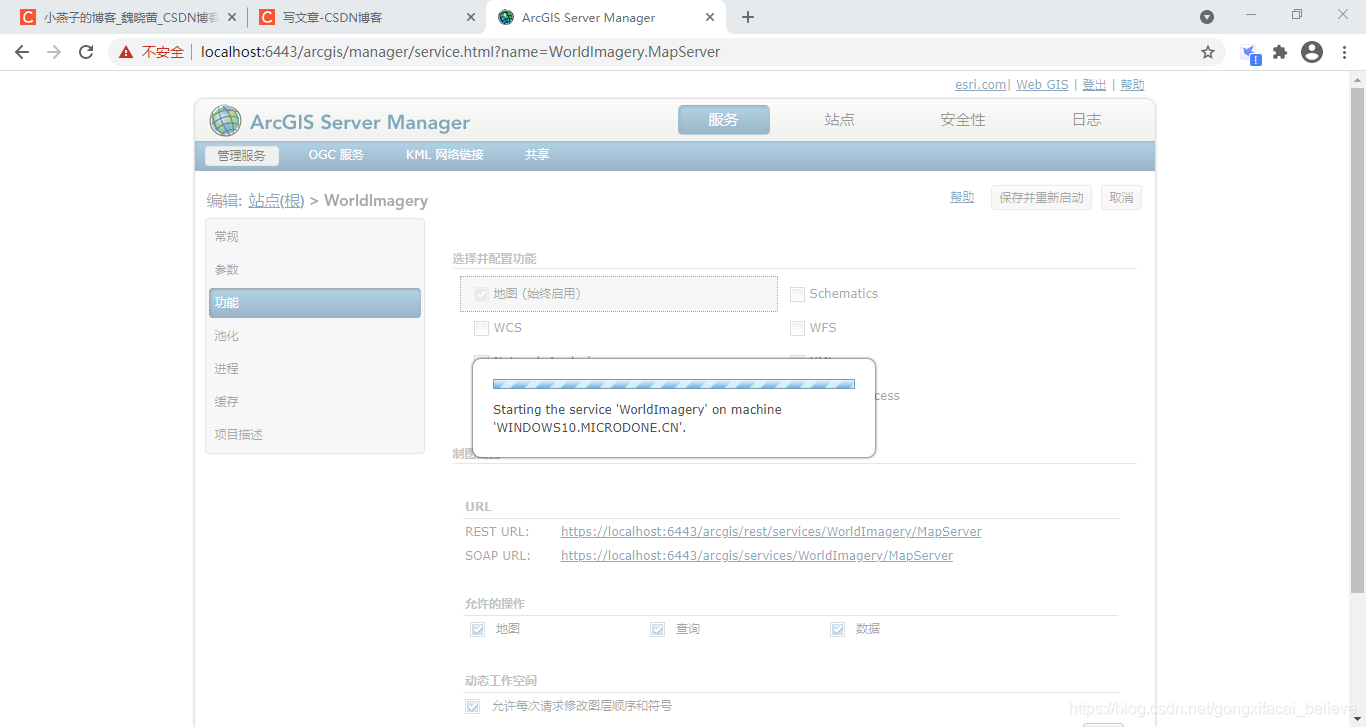
Task: Open the extensions puzzle icon
Action: click(1280, 52)
